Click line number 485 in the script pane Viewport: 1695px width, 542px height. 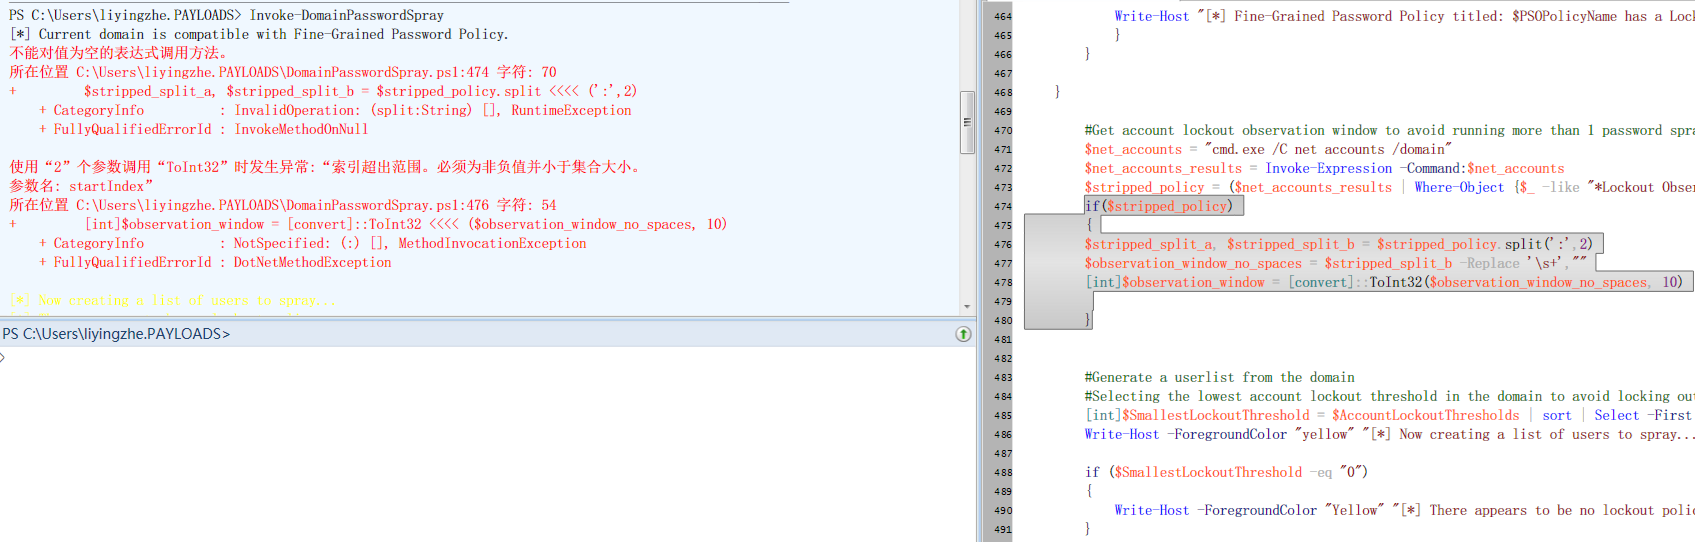pyautogui.click(x=1002, y=415)
